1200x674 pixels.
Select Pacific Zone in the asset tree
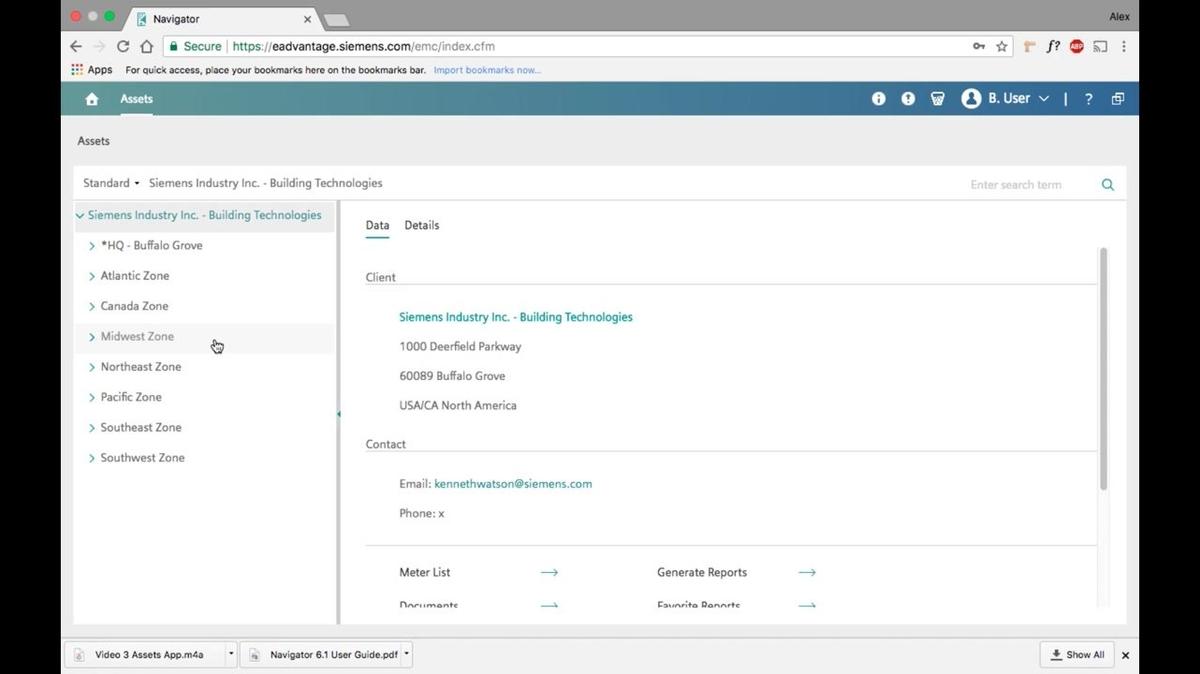(x=131, y=397)
